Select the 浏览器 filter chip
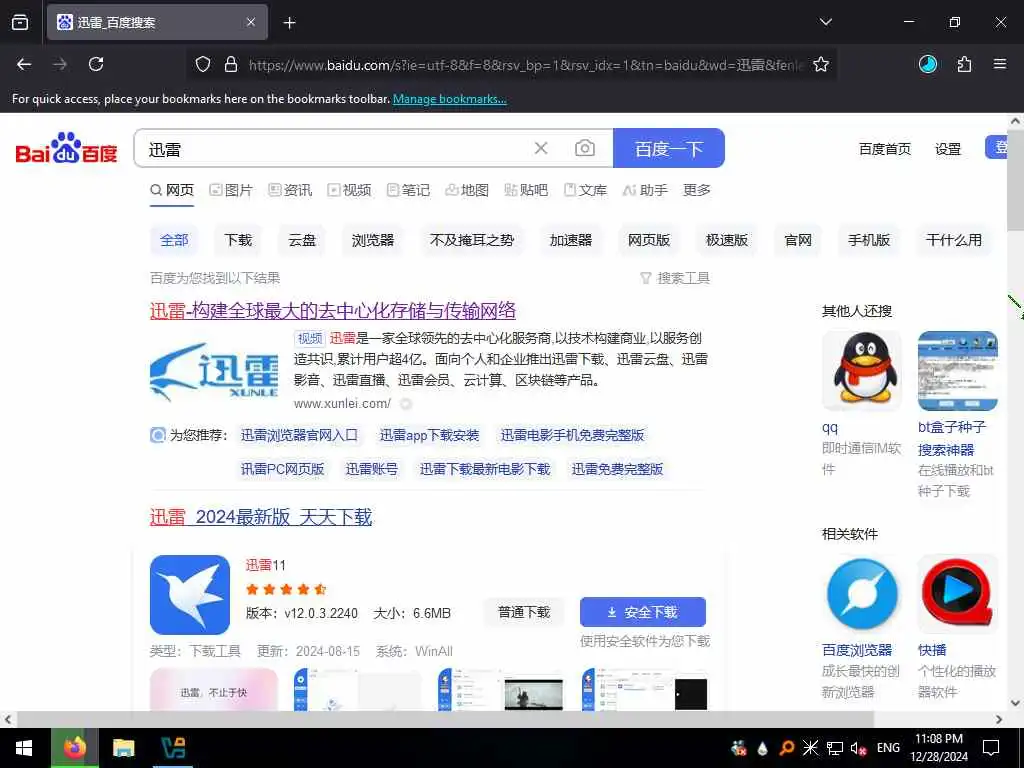1024x768 pixels. click(x=373, y=240)
